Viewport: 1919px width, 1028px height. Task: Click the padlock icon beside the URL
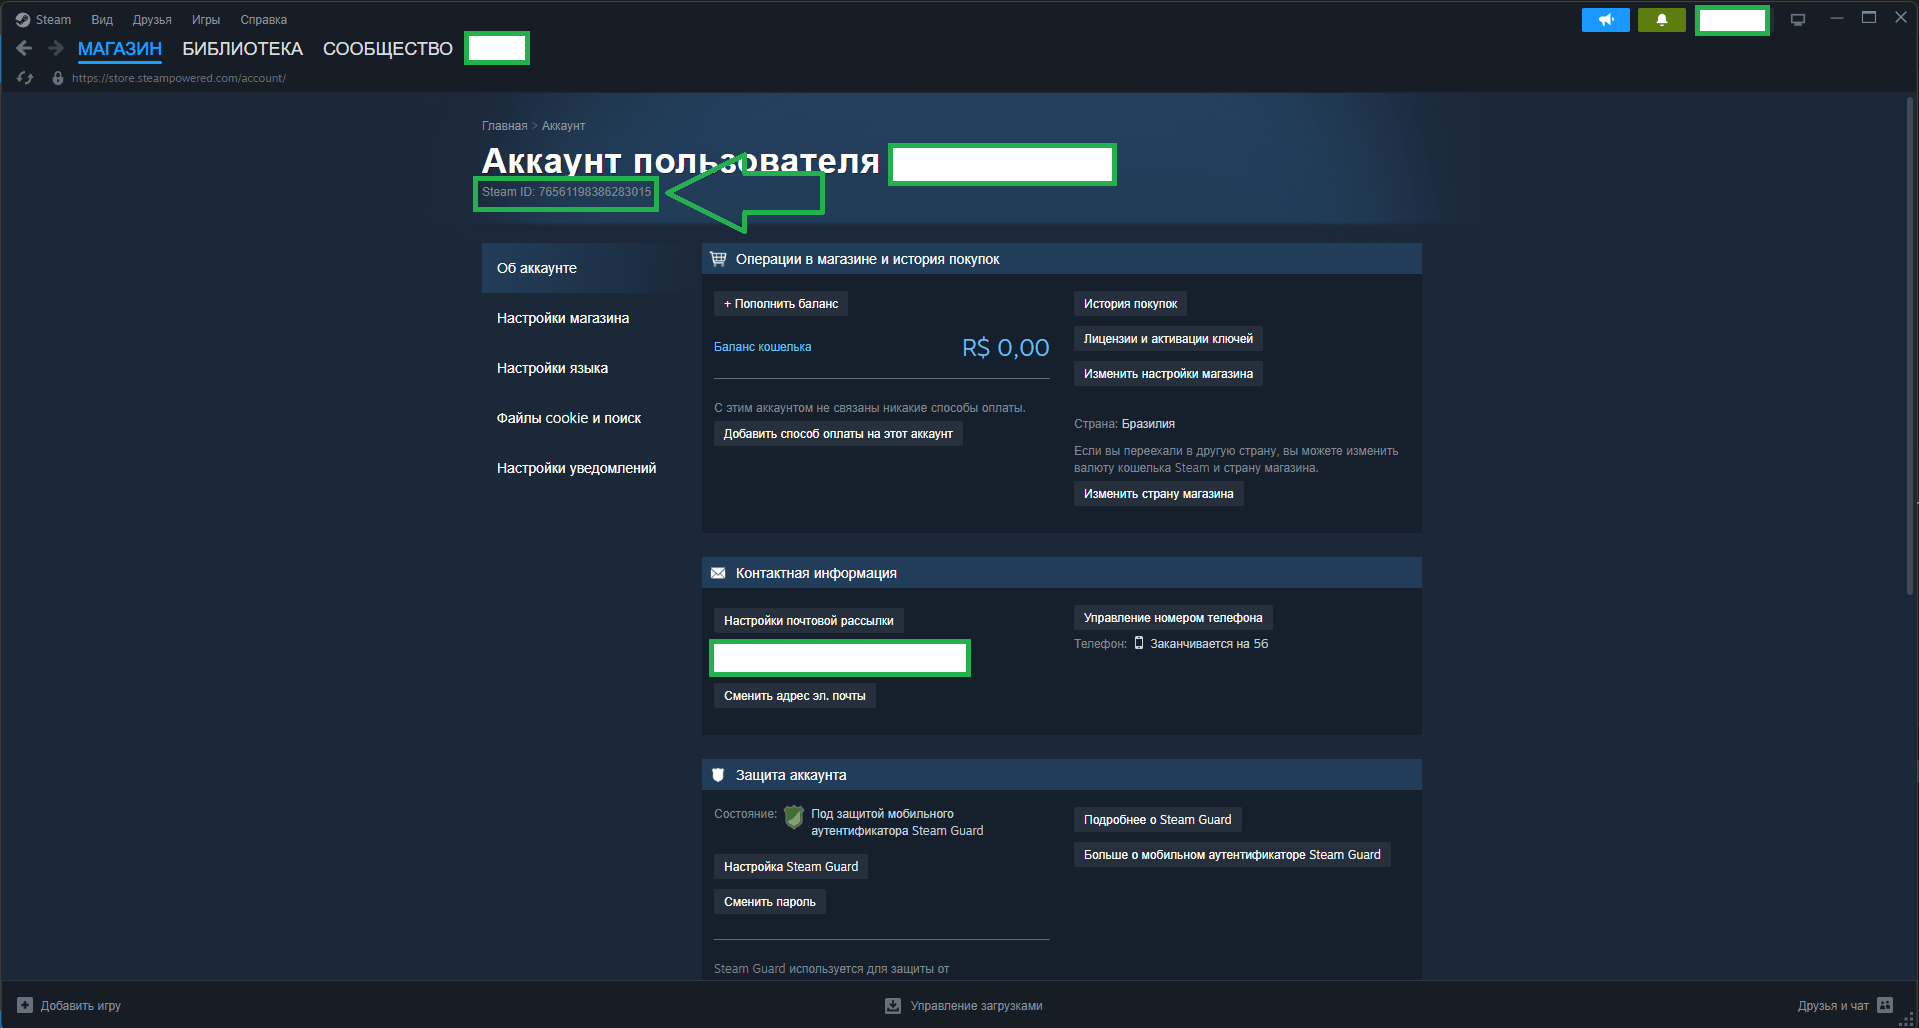(58, 78)
